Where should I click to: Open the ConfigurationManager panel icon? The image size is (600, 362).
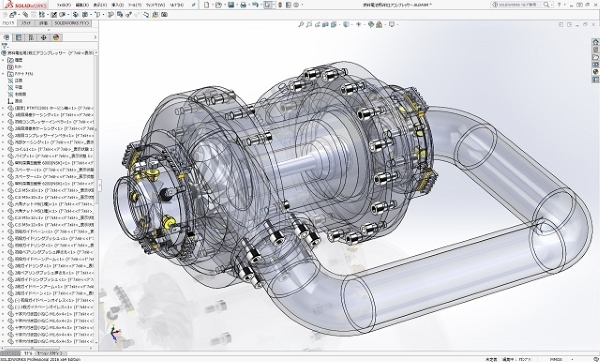coord(31,38)
